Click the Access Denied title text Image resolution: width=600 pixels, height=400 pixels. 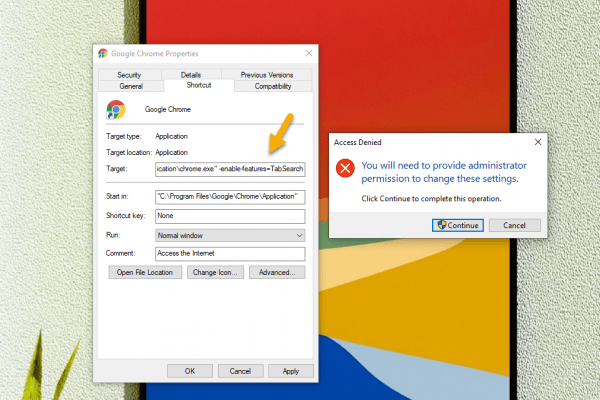[357, 142]
